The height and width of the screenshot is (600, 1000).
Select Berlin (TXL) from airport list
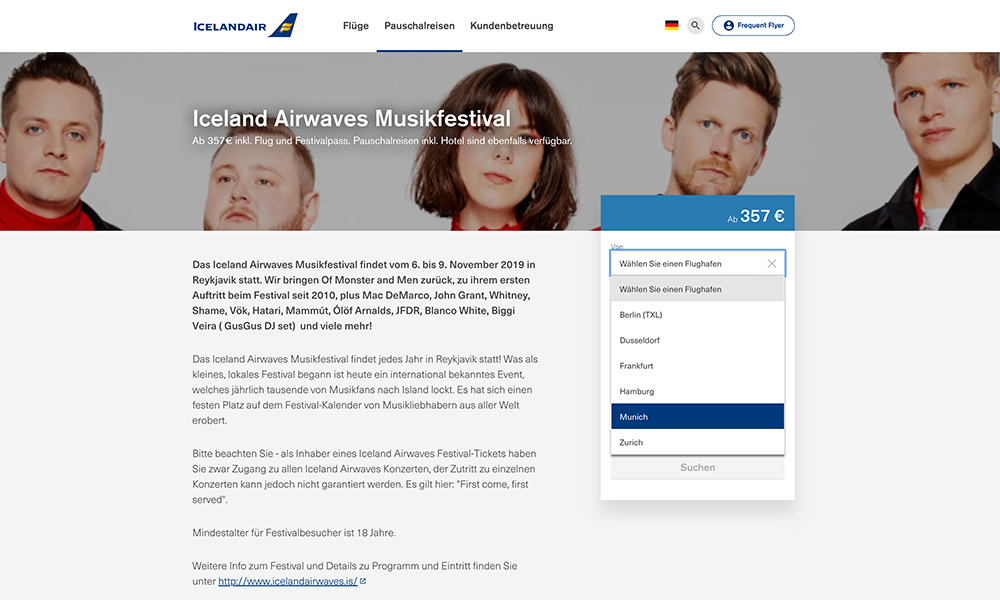(x=698, y=314)
